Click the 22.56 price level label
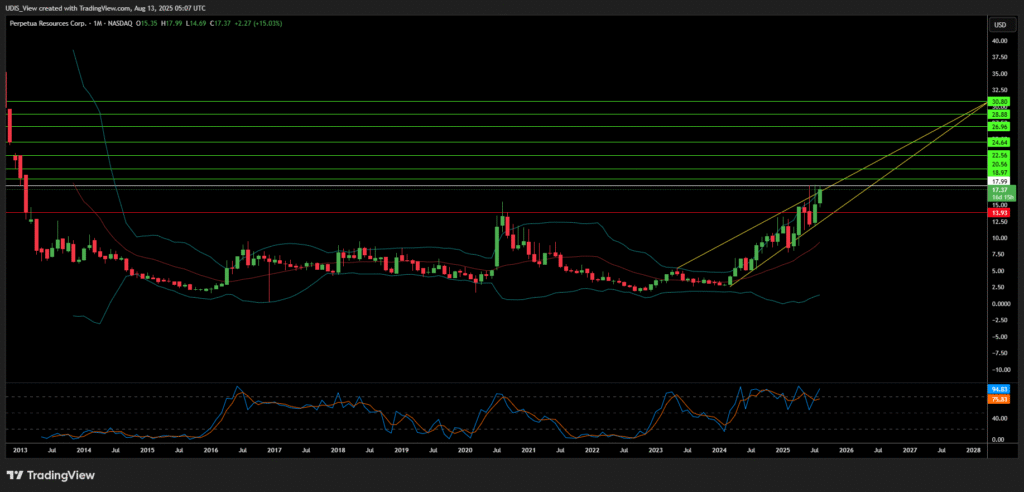Viewport: 1024px width, 492px height. click(998, 156)
